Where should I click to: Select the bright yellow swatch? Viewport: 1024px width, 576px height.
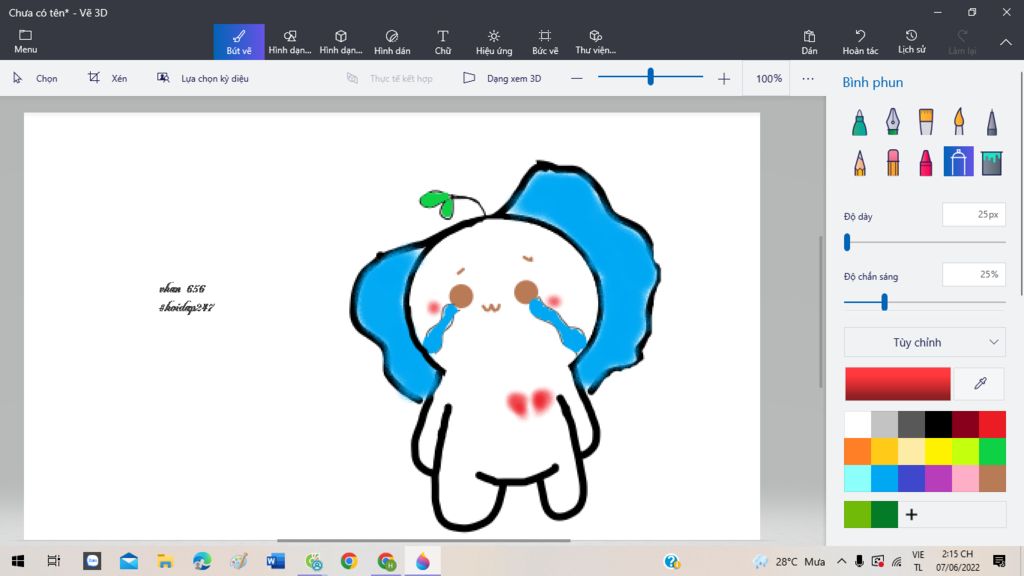tap(938, 451)
